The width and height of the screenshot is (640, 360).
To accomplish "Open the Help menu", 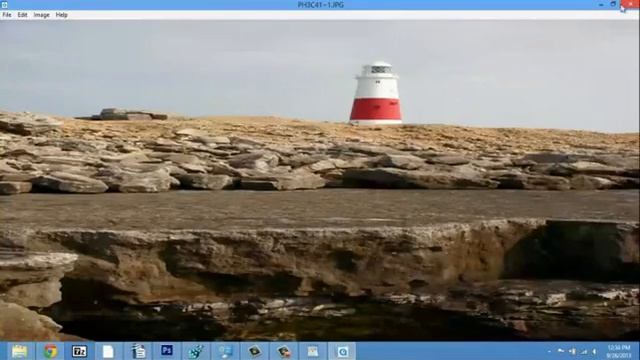I will click(x=62, y=15).
